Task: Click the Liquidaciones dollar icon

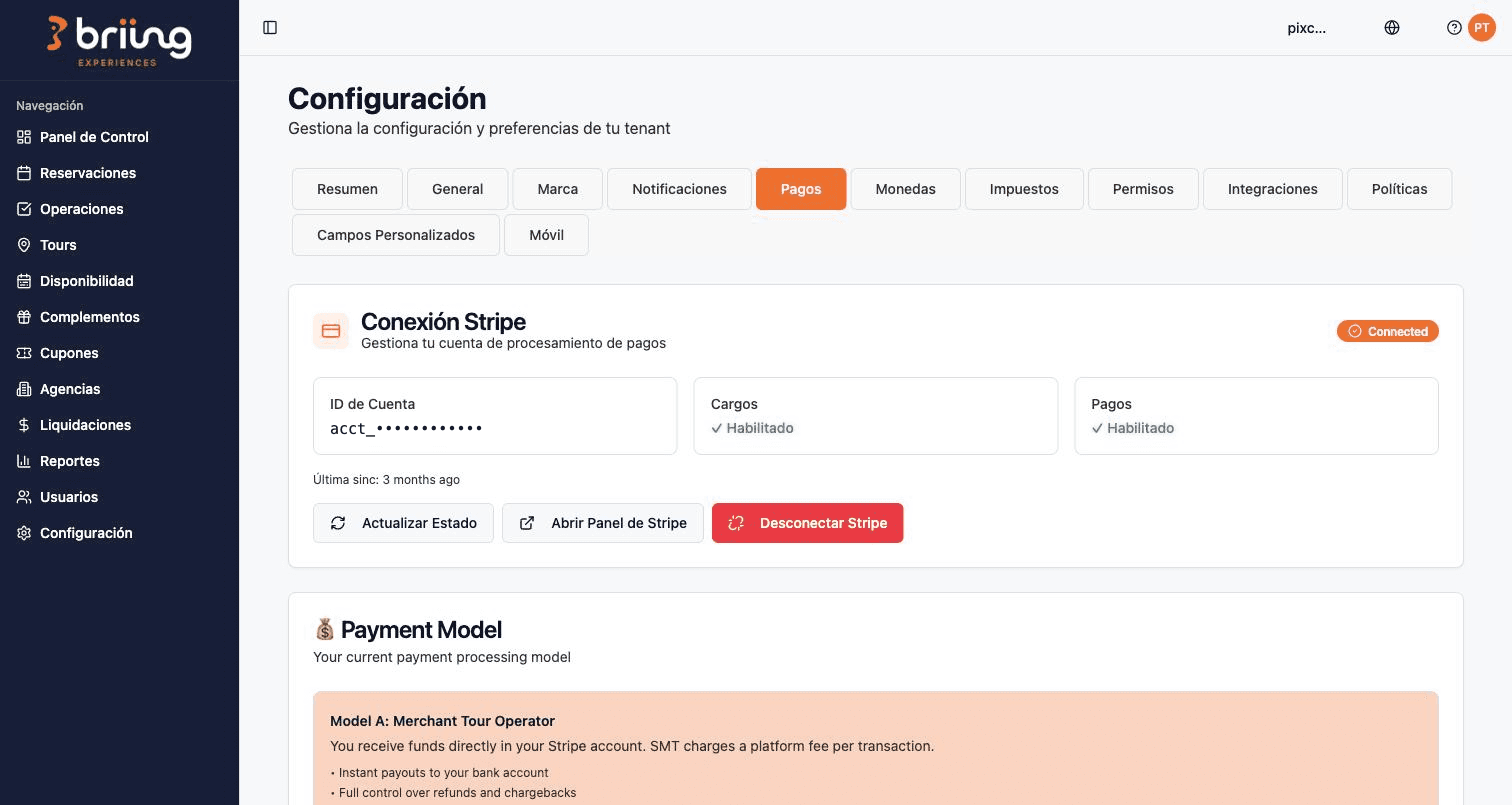Action: (24, 425)
